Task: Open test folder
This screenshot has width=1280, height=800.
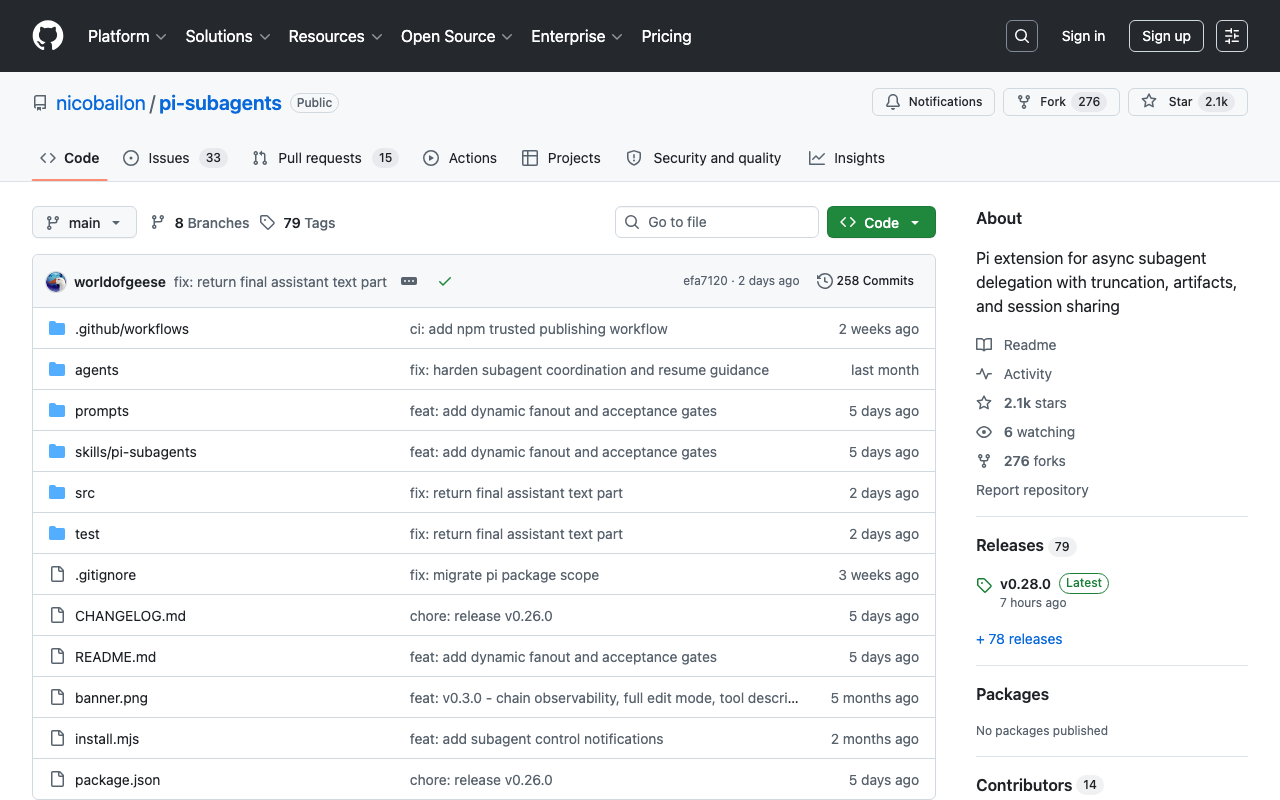Action: (87, 534)
